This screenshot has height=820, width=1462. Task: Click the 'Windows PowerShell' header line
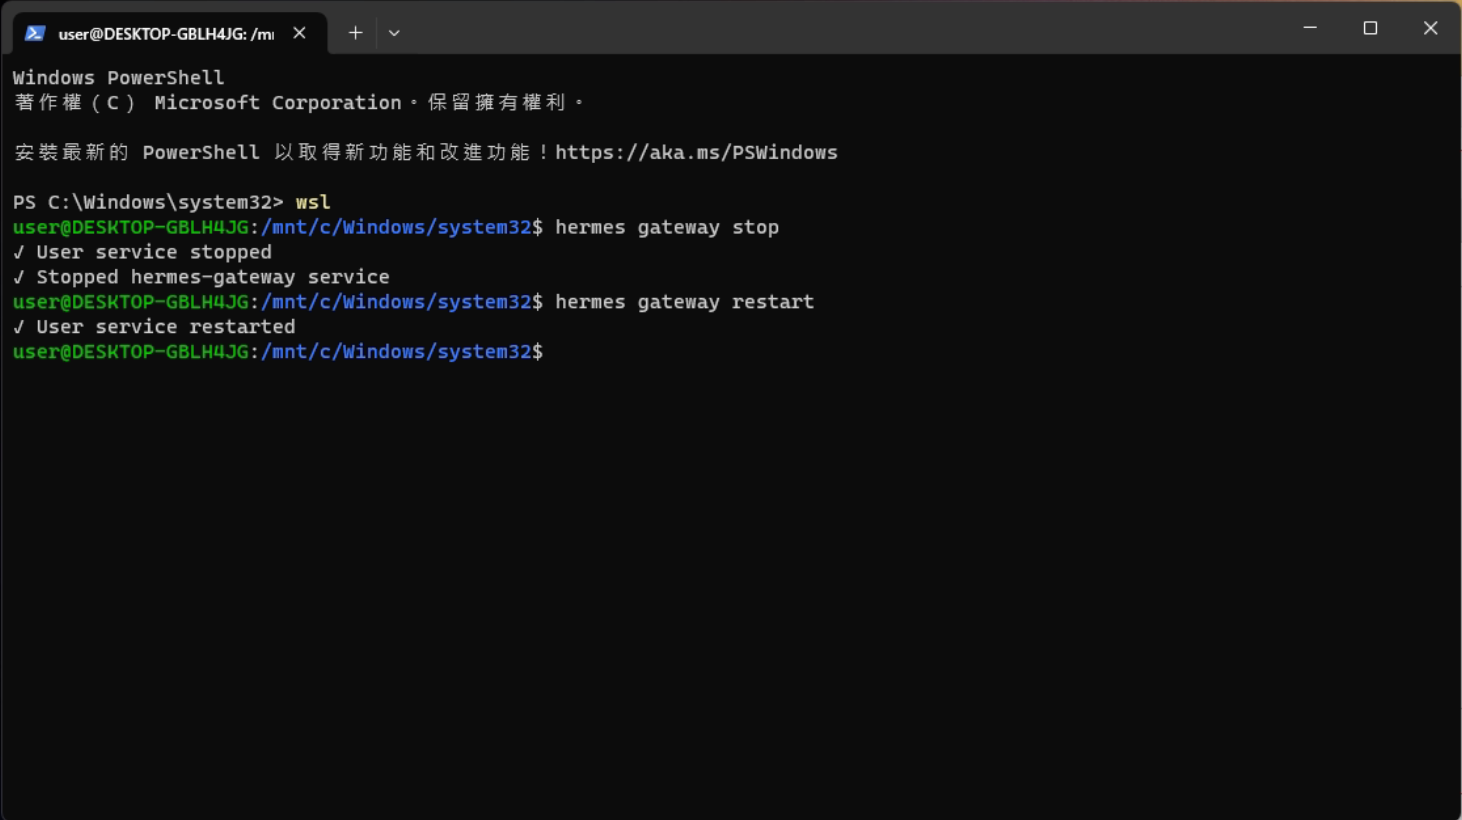(x=118, y=77)
